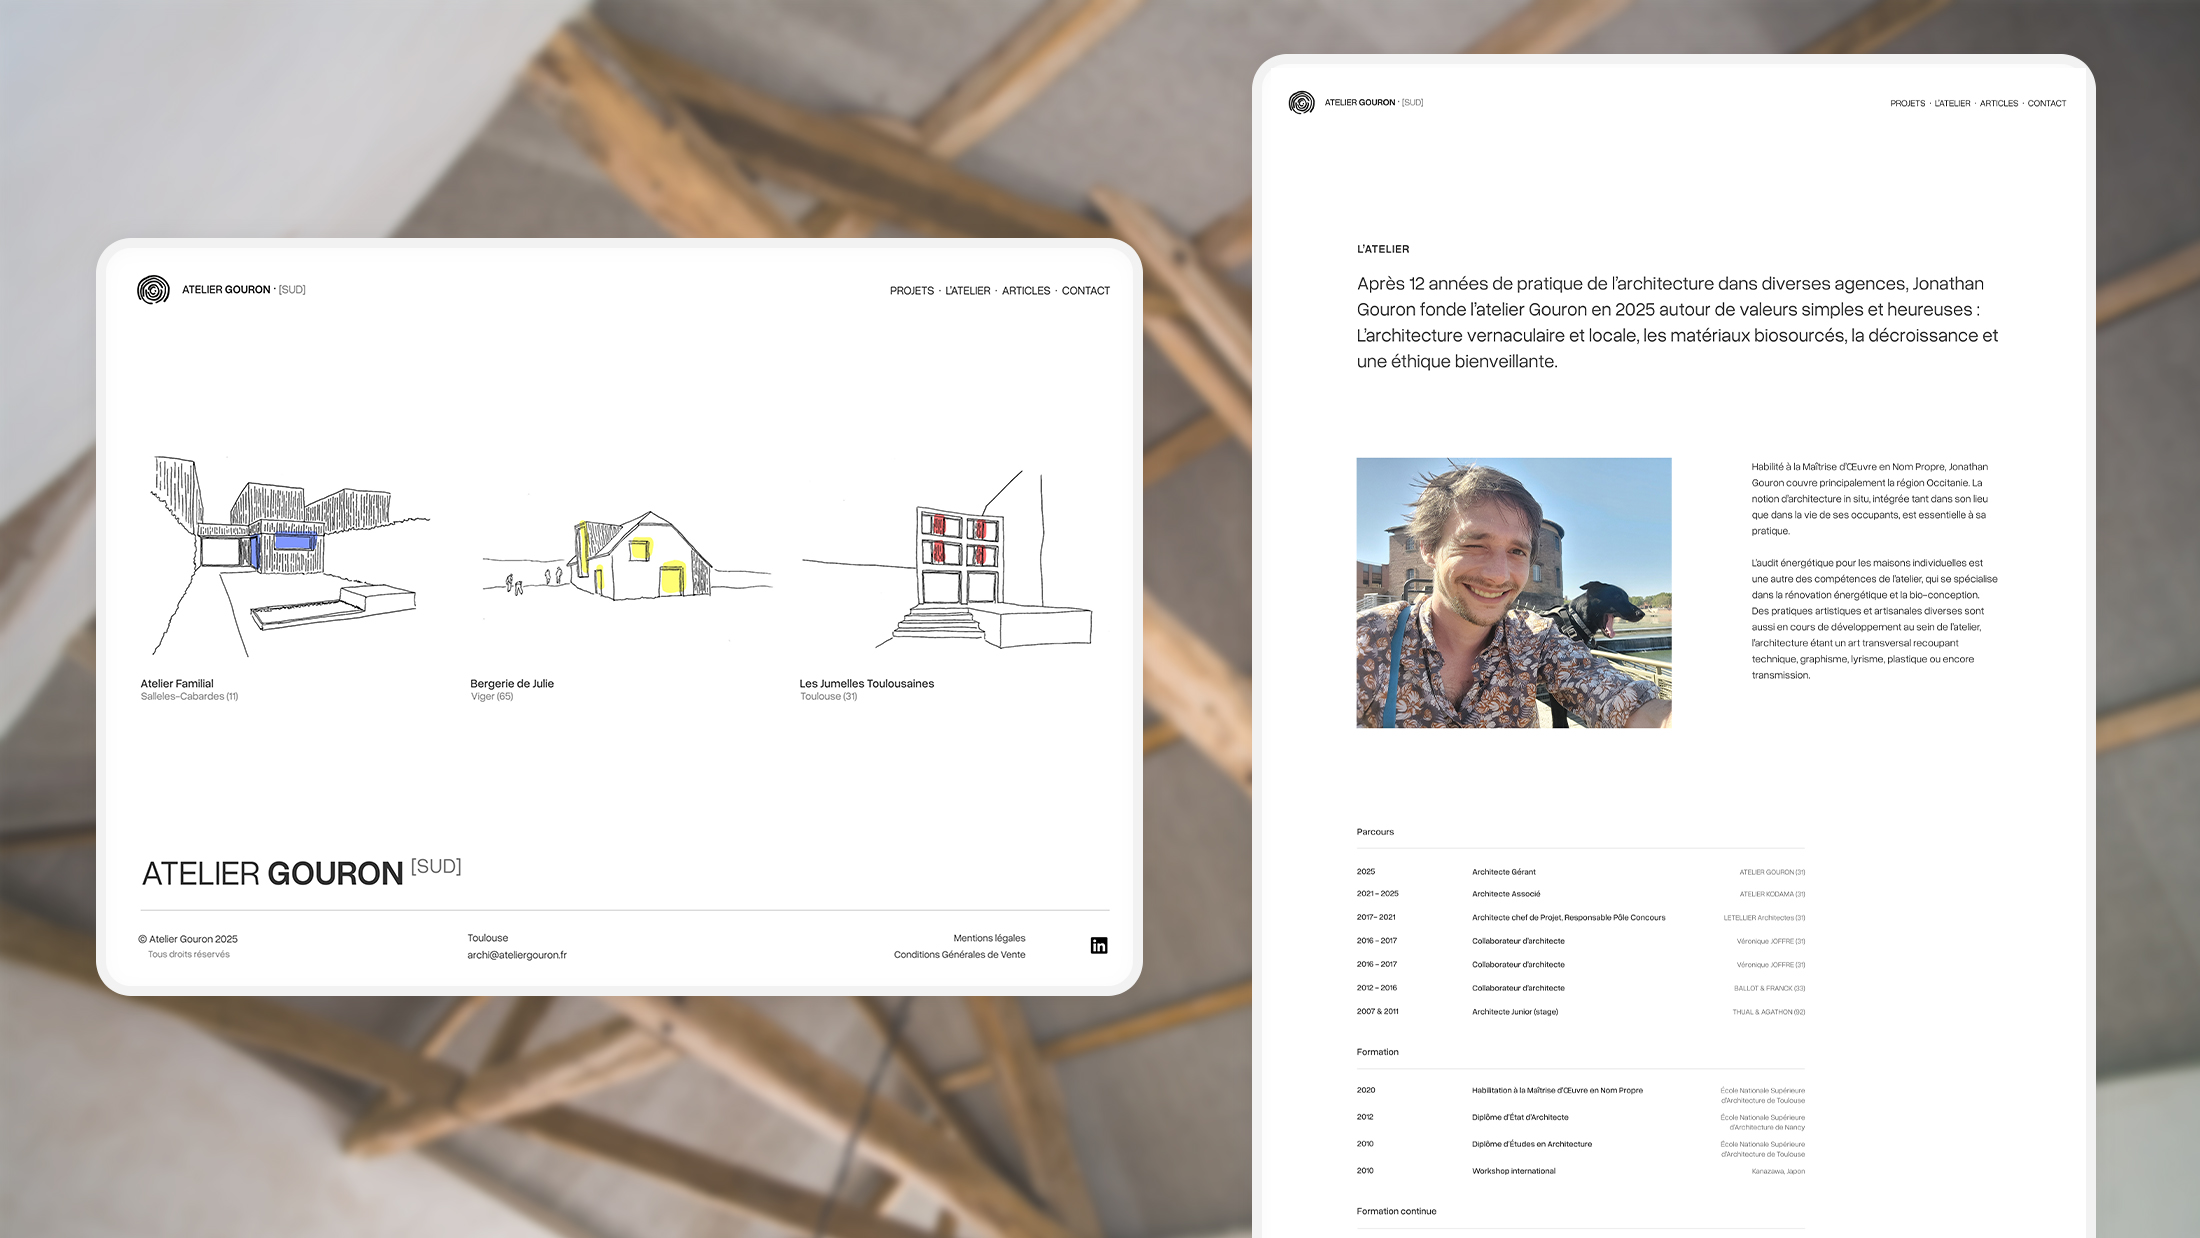Click the THUAL & AGATHON (92) employer text
Image resolution: width=2200 pixels, height=1238 pixels.
click(x=1769, y=1012)
